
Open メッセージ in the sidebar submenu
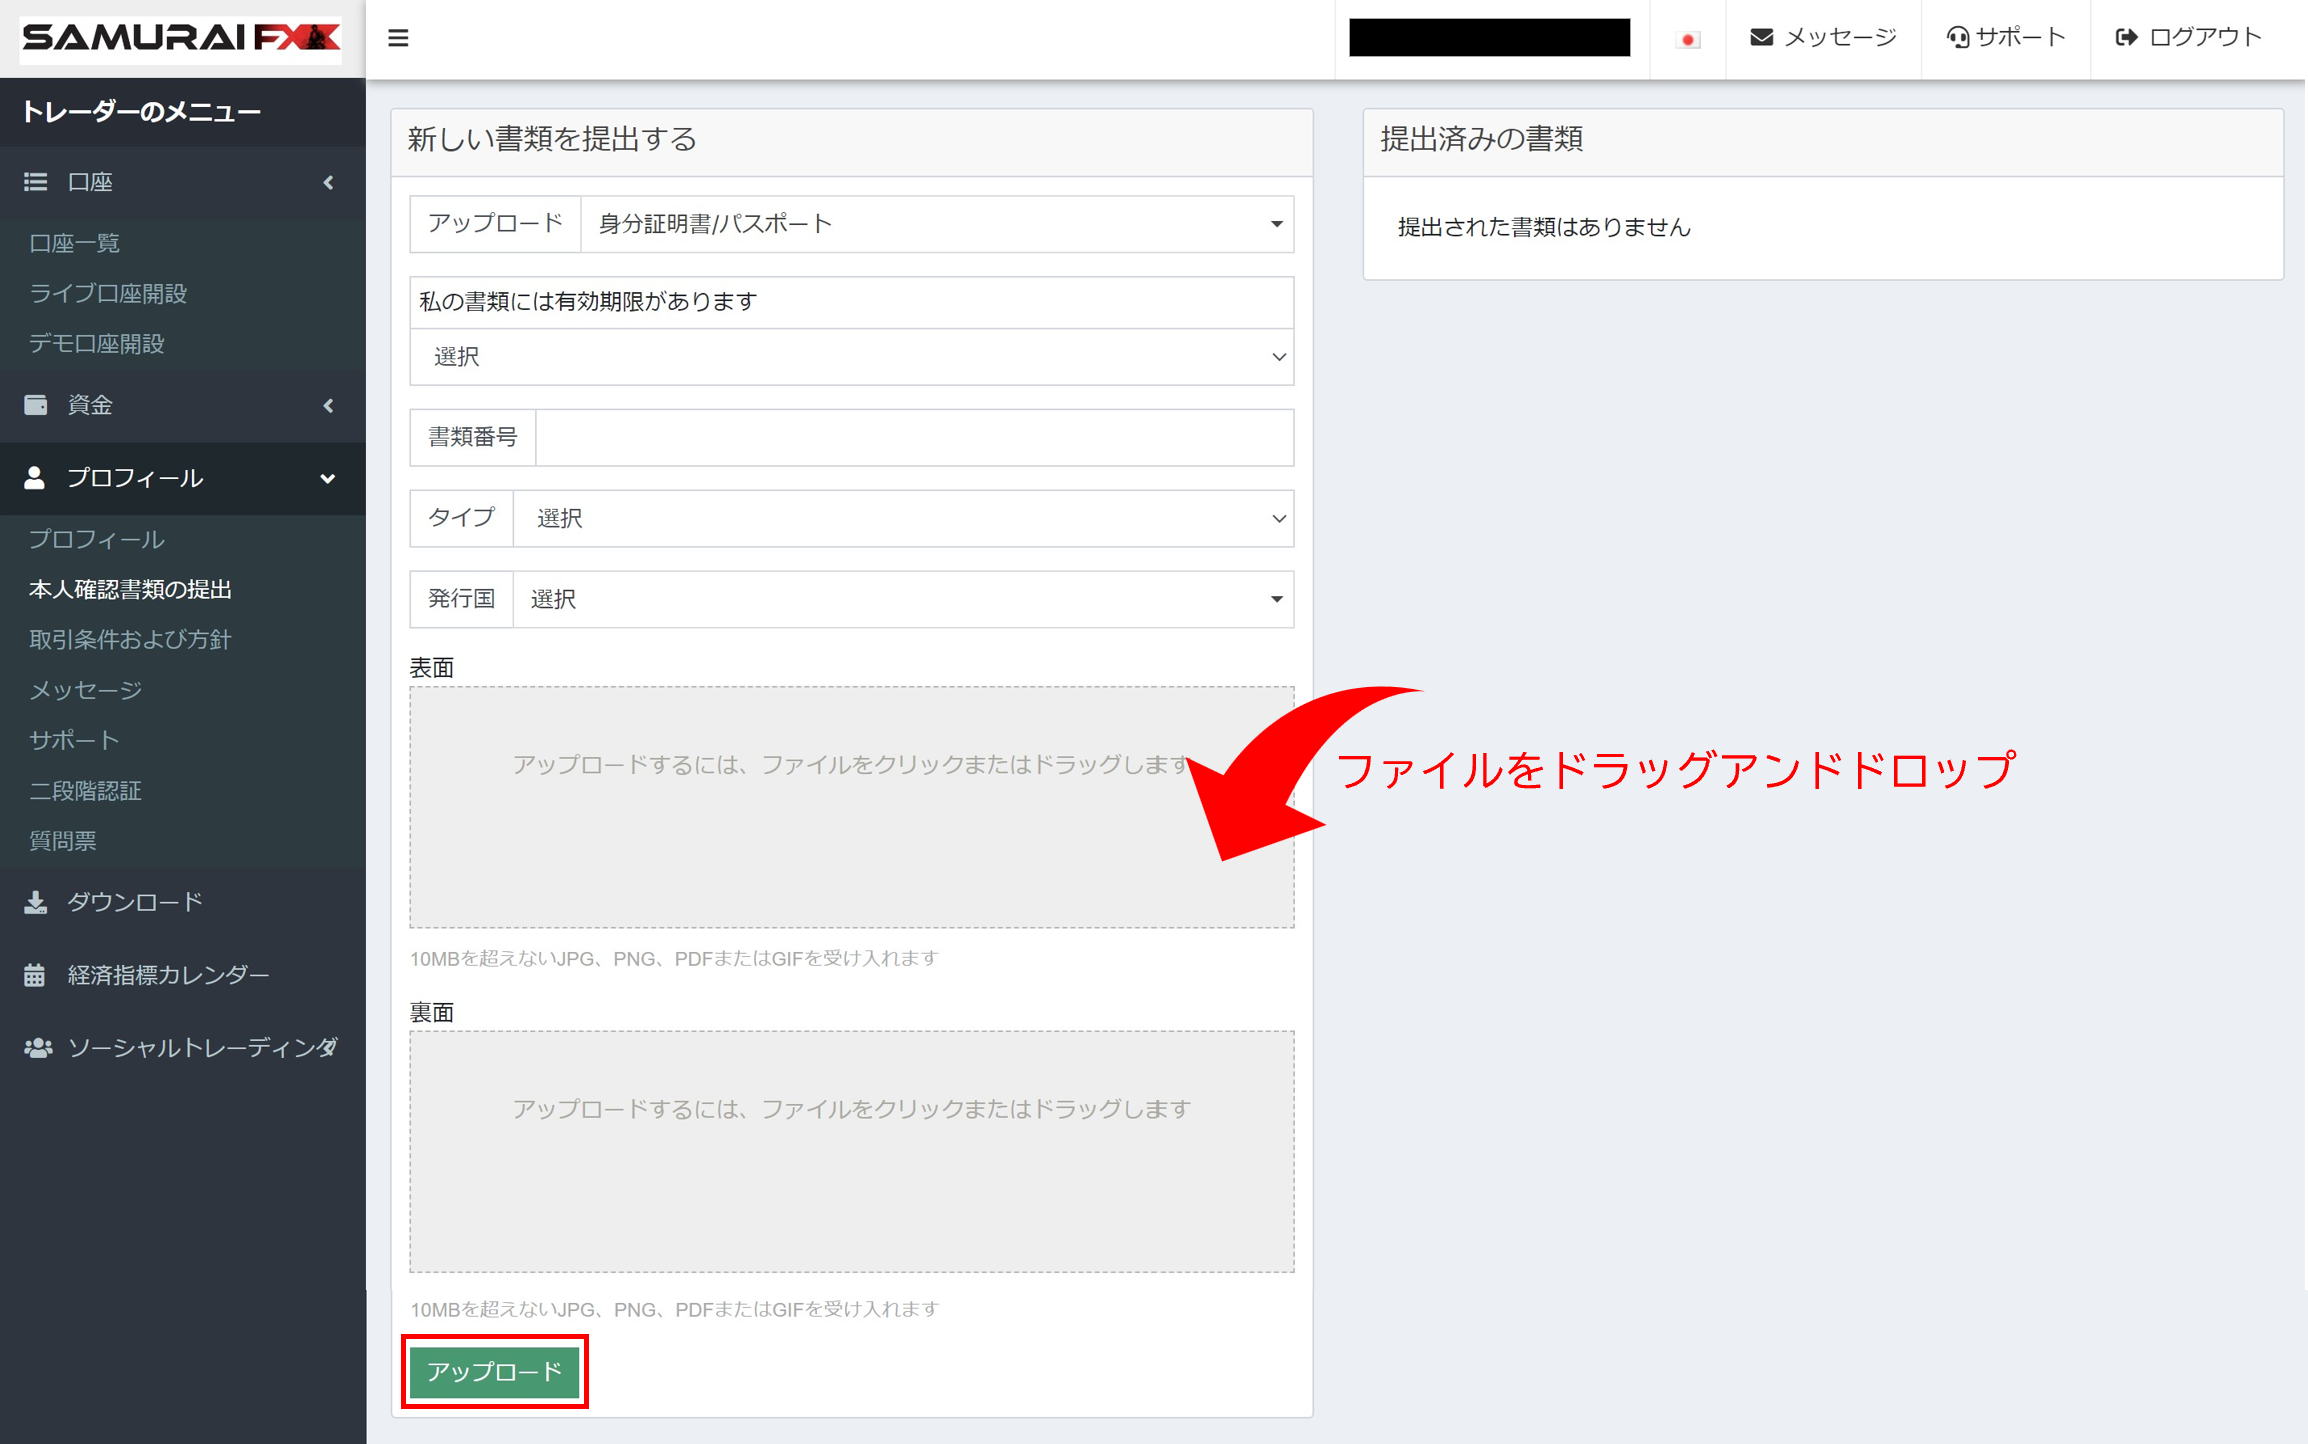coord(86,690)
